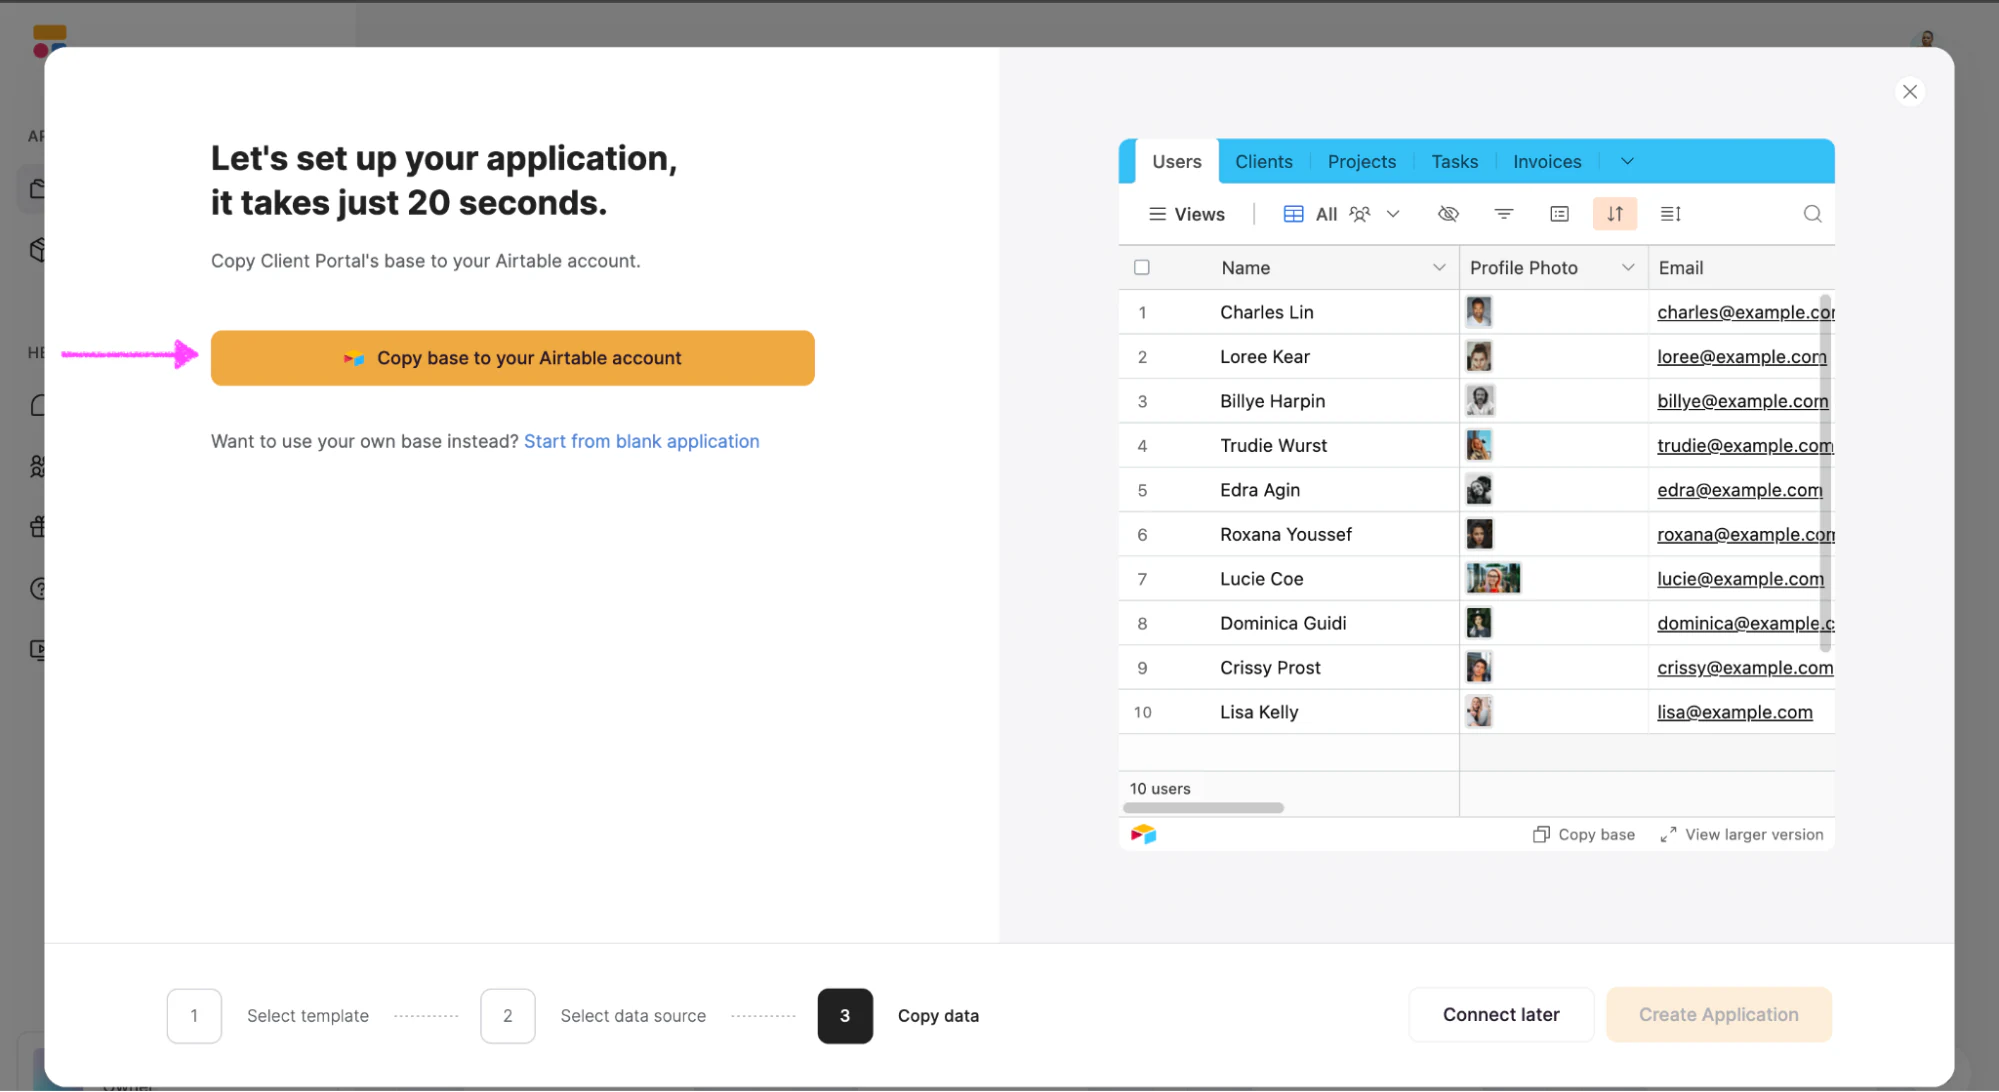Click Copy base in embed footer

[1584, 835]
